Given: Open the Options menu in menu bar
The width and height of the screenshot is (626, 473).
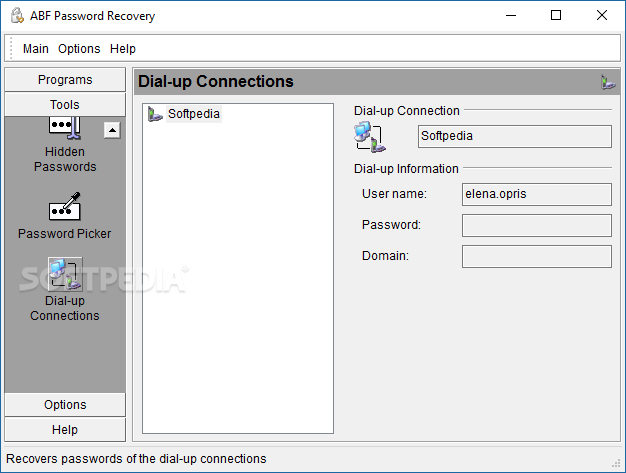Looking at the screenshot, I should [79, 49].
